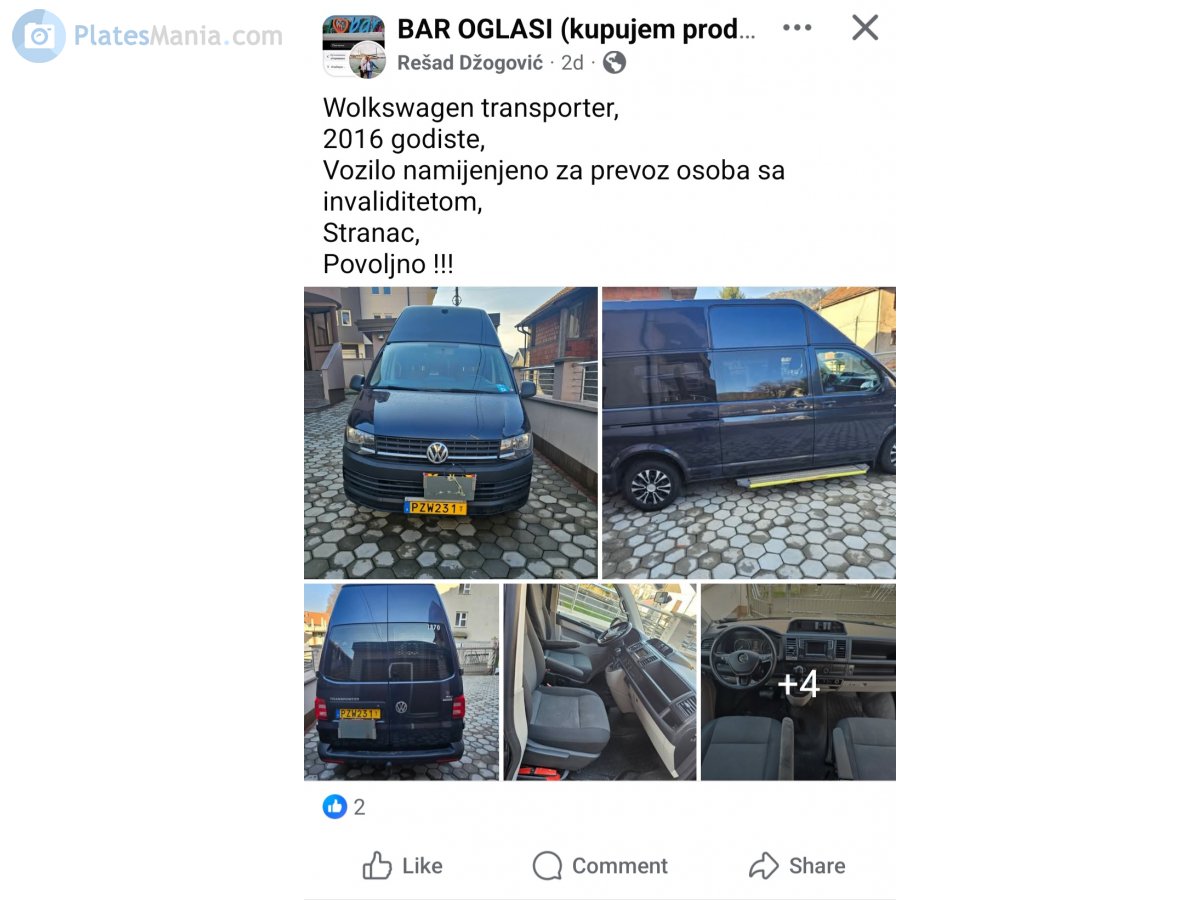Click the 2d post timestamp
1200x900 pixels.
pos(572,63)
